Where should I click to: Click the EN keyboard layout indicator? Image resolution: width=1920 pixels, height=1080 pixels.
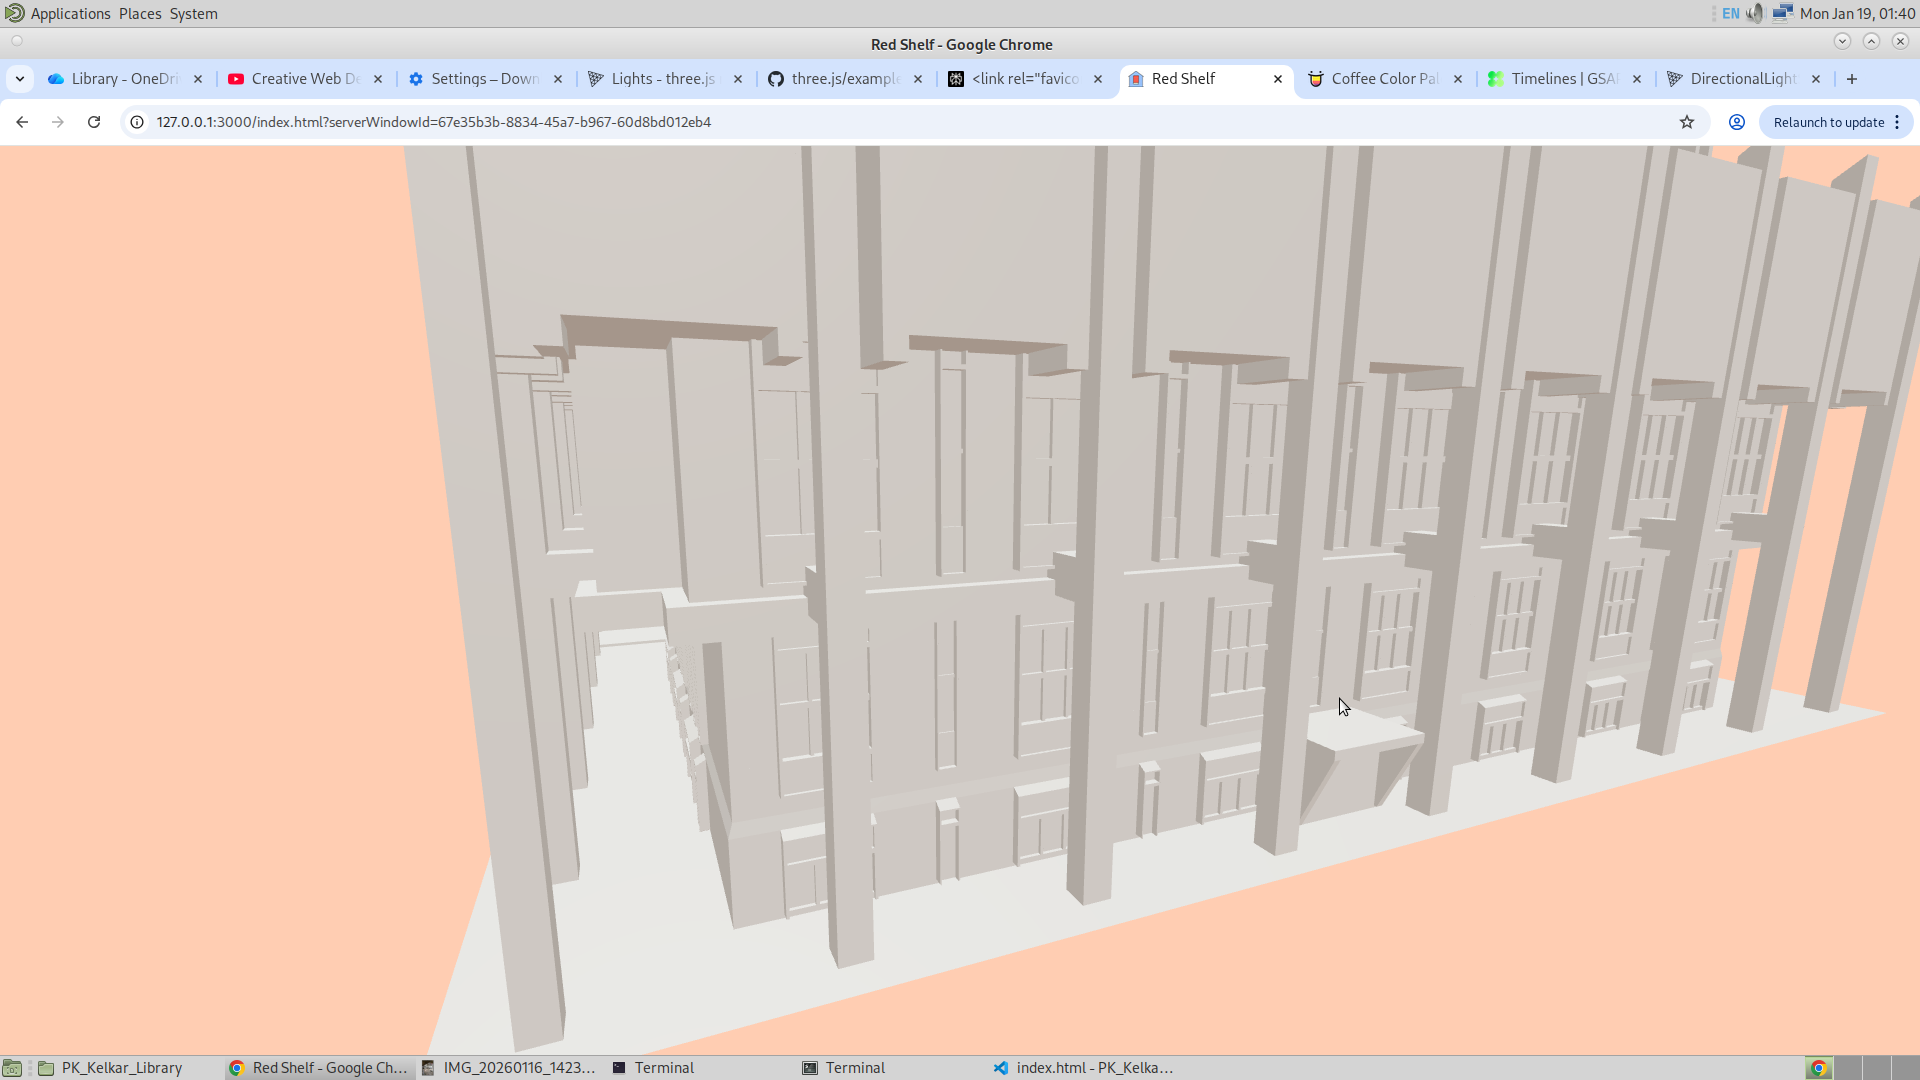[x=1731, y=14]
